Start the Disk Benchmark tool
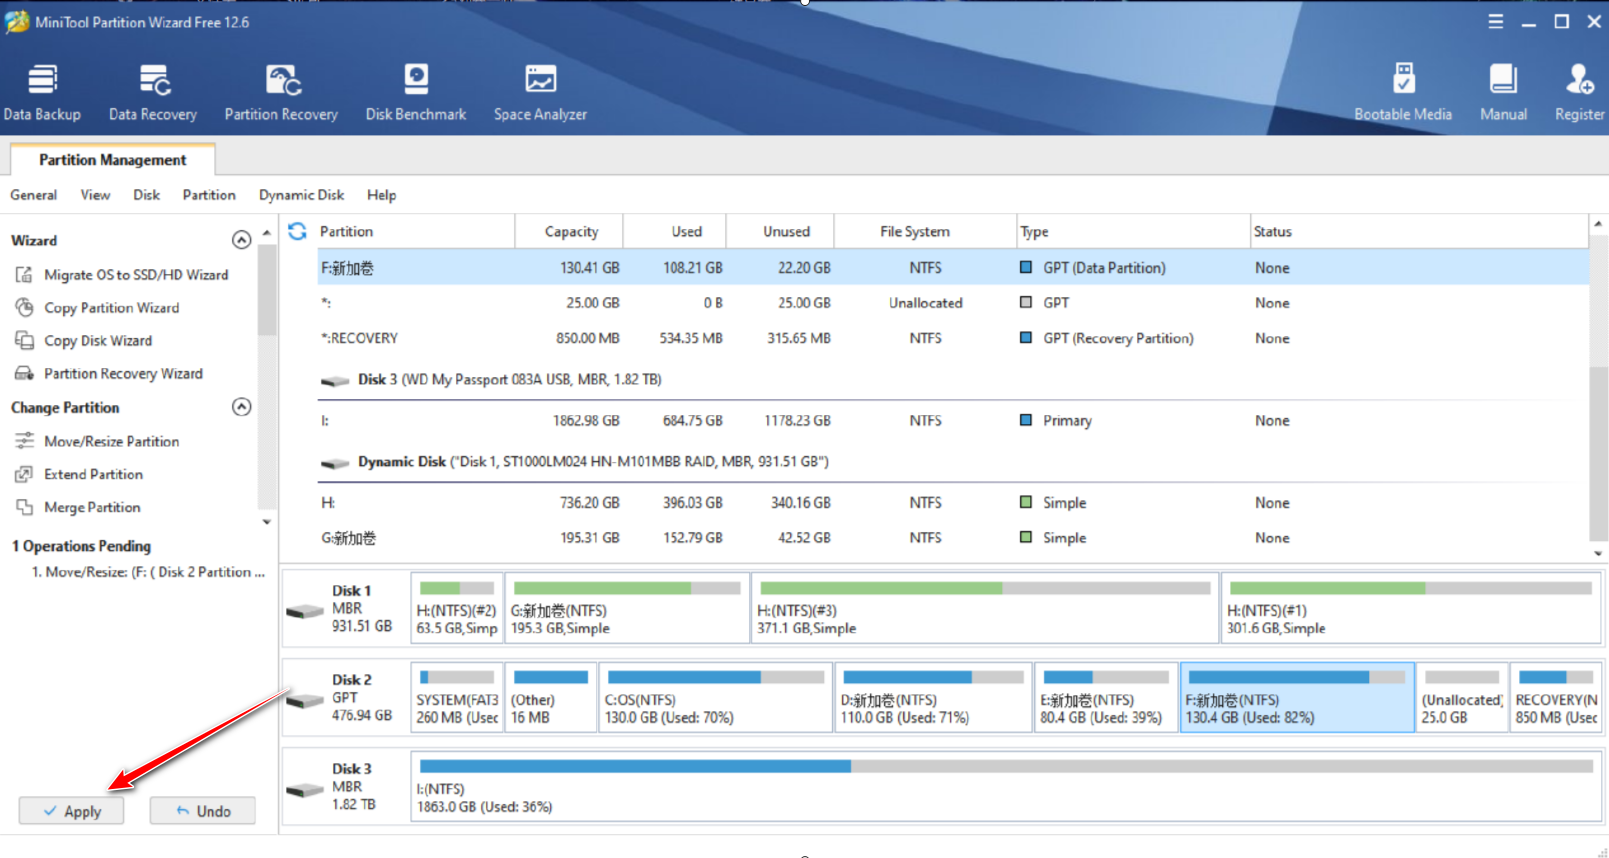The image size is (1609, 858). pos(416,92)
